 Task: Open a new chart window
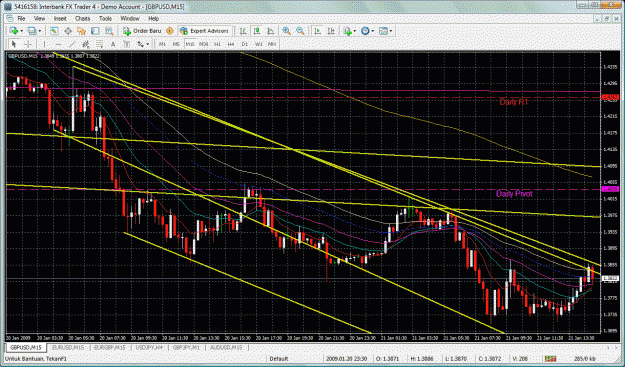pos(14,31)
